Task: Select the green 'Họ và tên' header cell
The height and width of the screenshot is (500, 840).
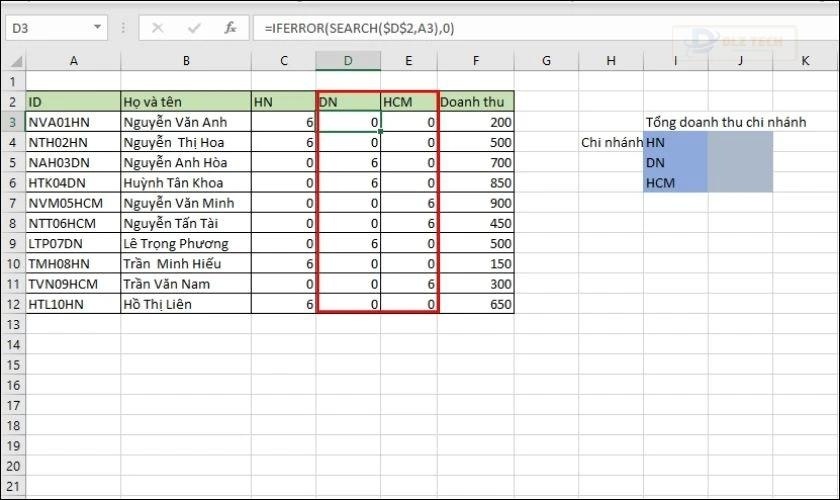Action: click(185, 102)
